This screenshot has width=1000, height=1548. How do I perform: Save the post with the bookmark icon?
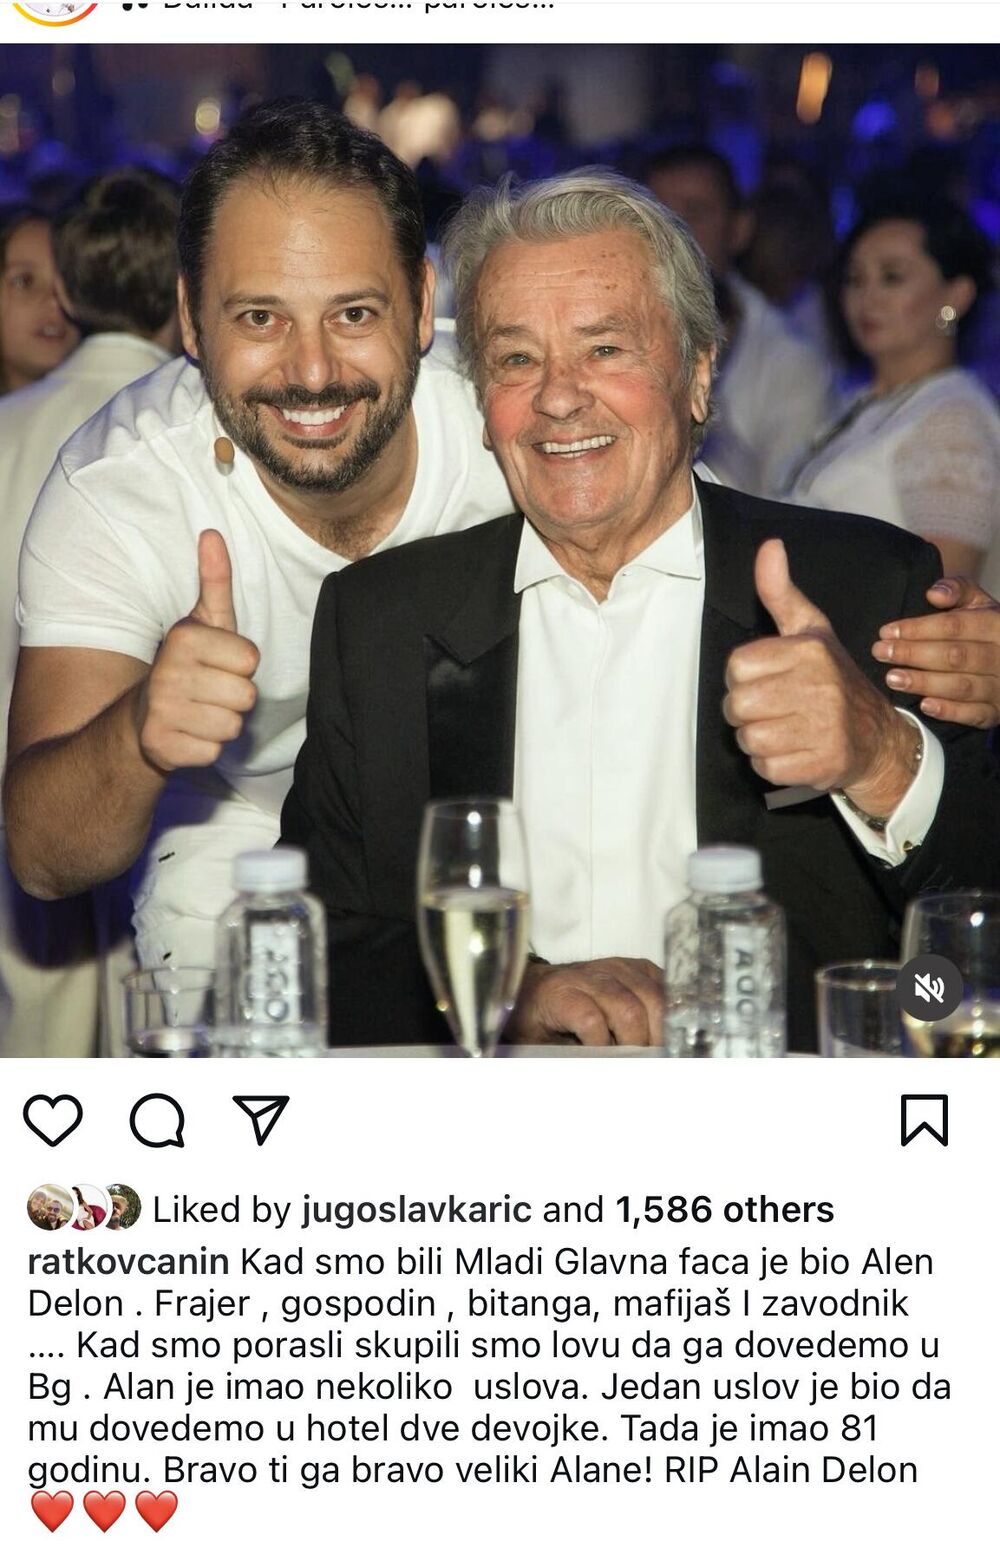pyautogui.click(x=924, y=1120)
